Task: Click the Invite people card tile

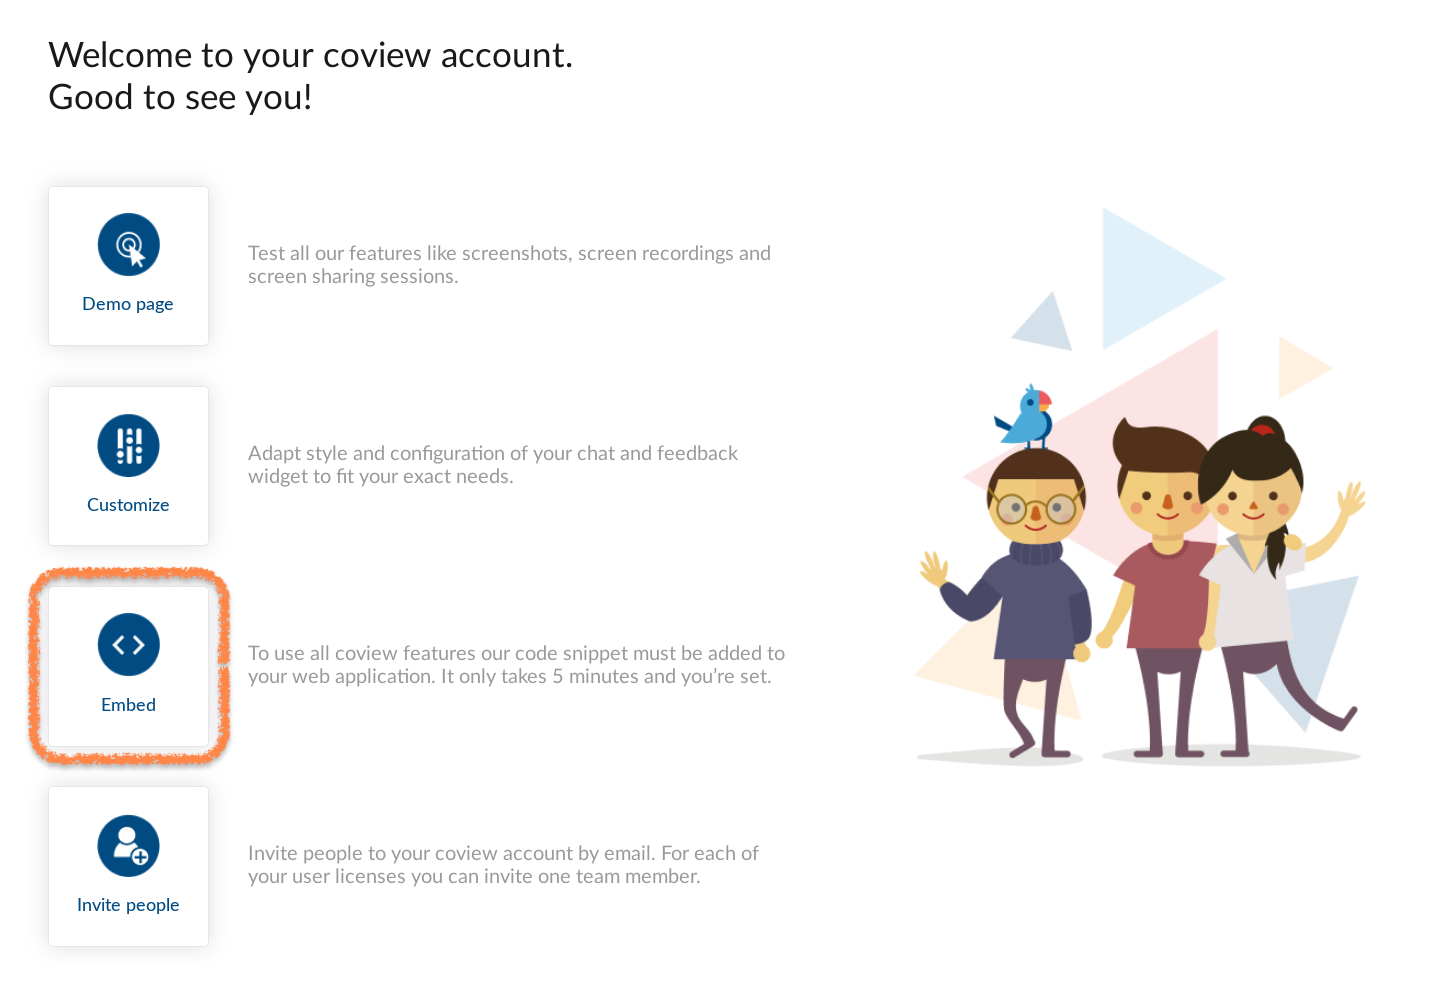Action: click(x=128, y=866)
